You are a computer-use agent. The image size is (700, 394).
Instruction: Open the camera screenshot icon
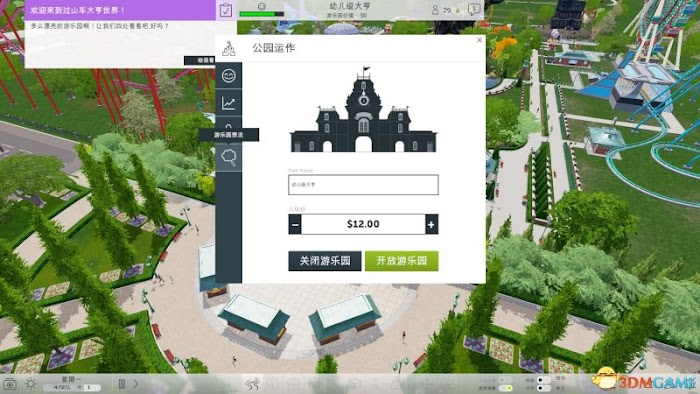10,384
